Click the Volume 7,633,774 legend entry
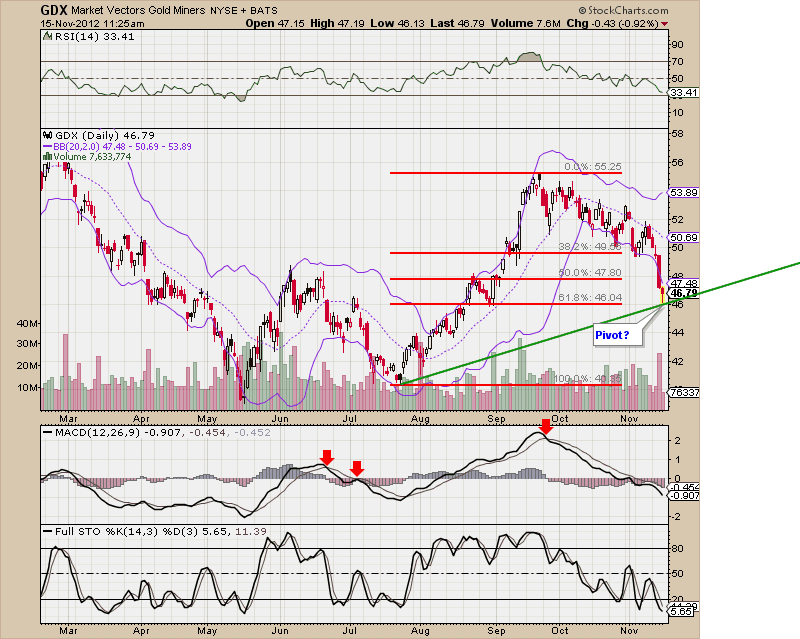 click(x=92, y=157)
